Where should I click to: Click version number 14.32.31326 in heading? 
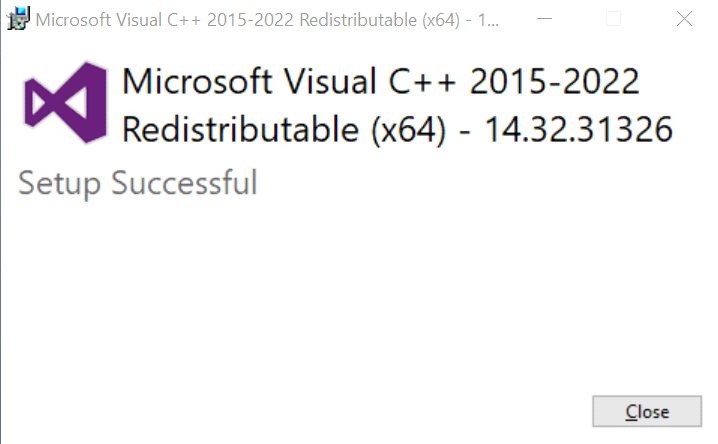[x=579, y=130]
